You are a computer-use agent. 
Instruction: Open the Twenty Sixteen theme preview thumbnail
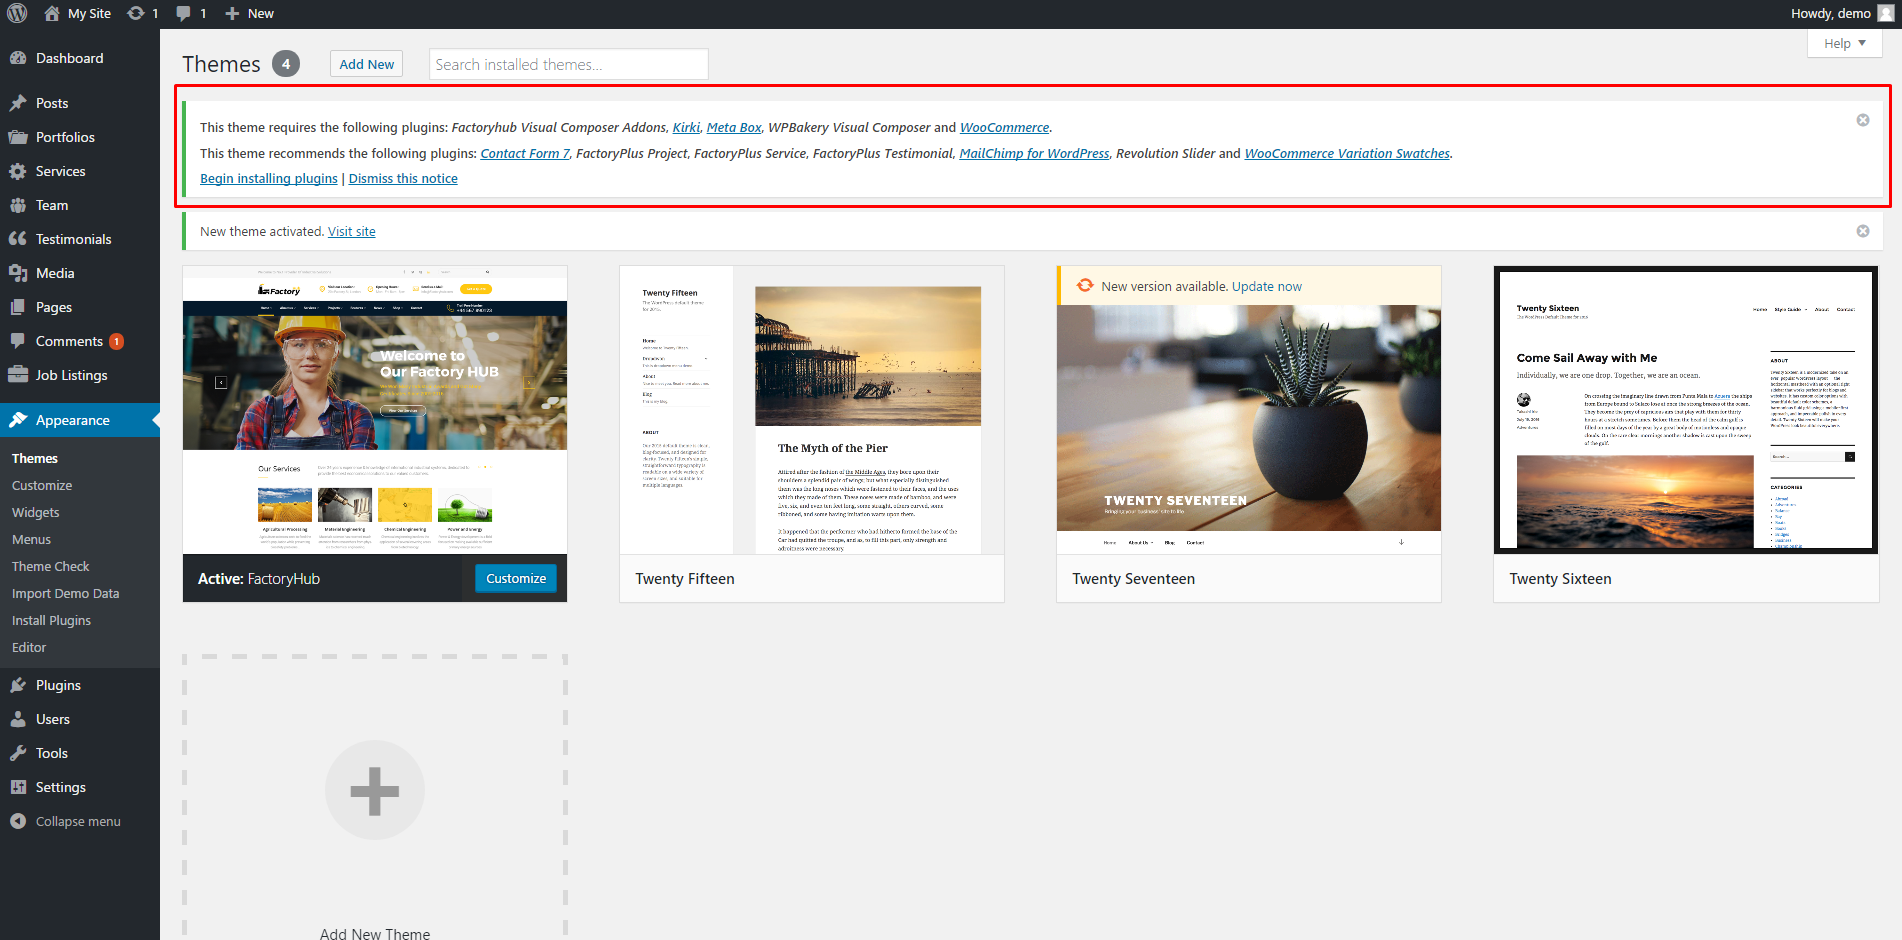pos(1685,410)
